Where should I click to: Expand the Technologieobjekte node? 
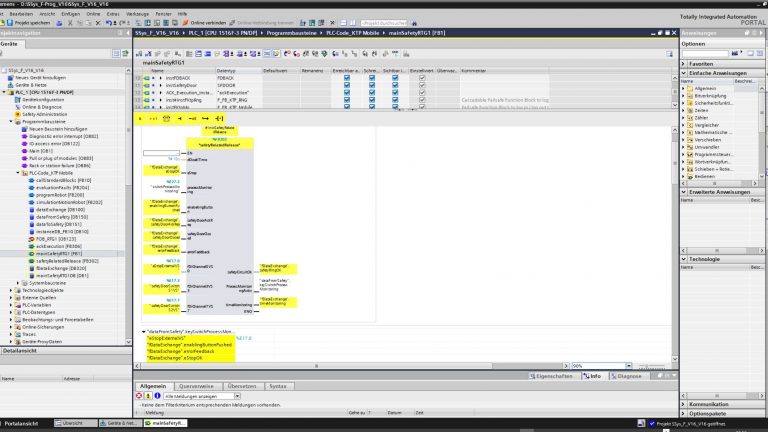(11, 290)
